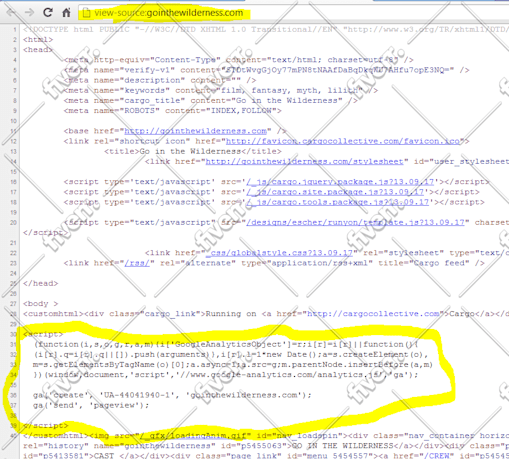This screenshot has height=459, width=509.
Task: Open the cargo.tools.package.js script link
Action: point(337,202)
